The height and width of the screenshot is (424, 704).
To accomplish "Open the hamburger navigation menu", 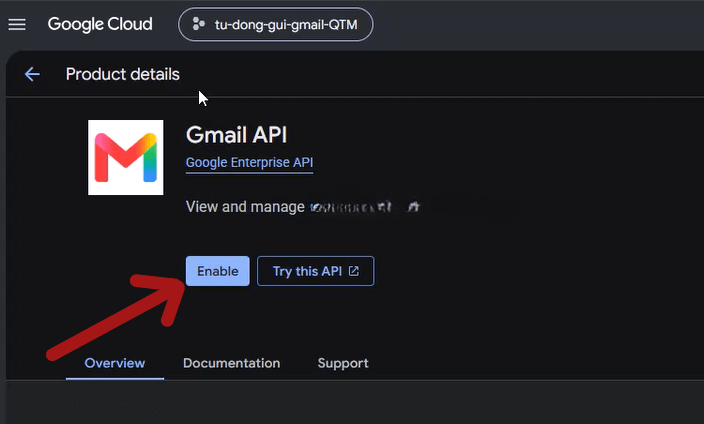I will (x=17, y=24).
